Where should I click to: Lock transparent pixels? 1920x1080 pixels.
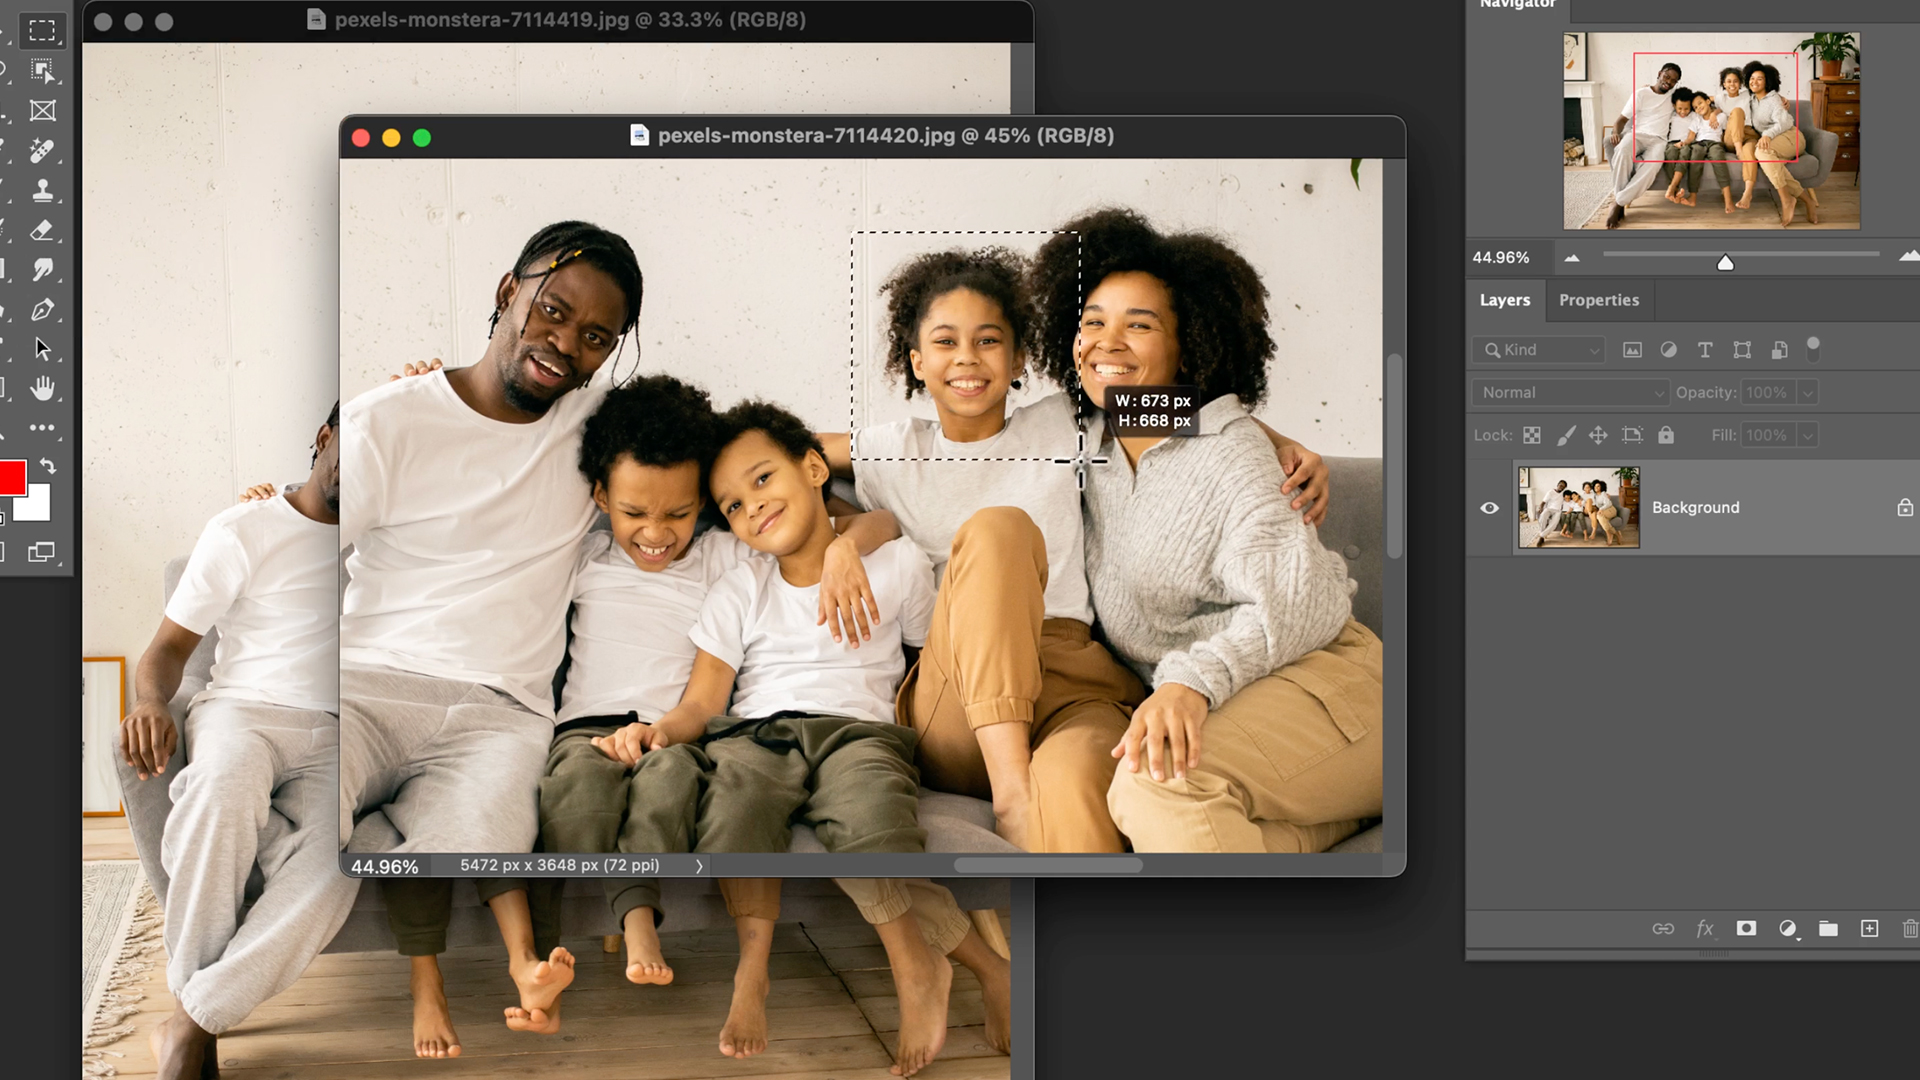coord(1532,435)
